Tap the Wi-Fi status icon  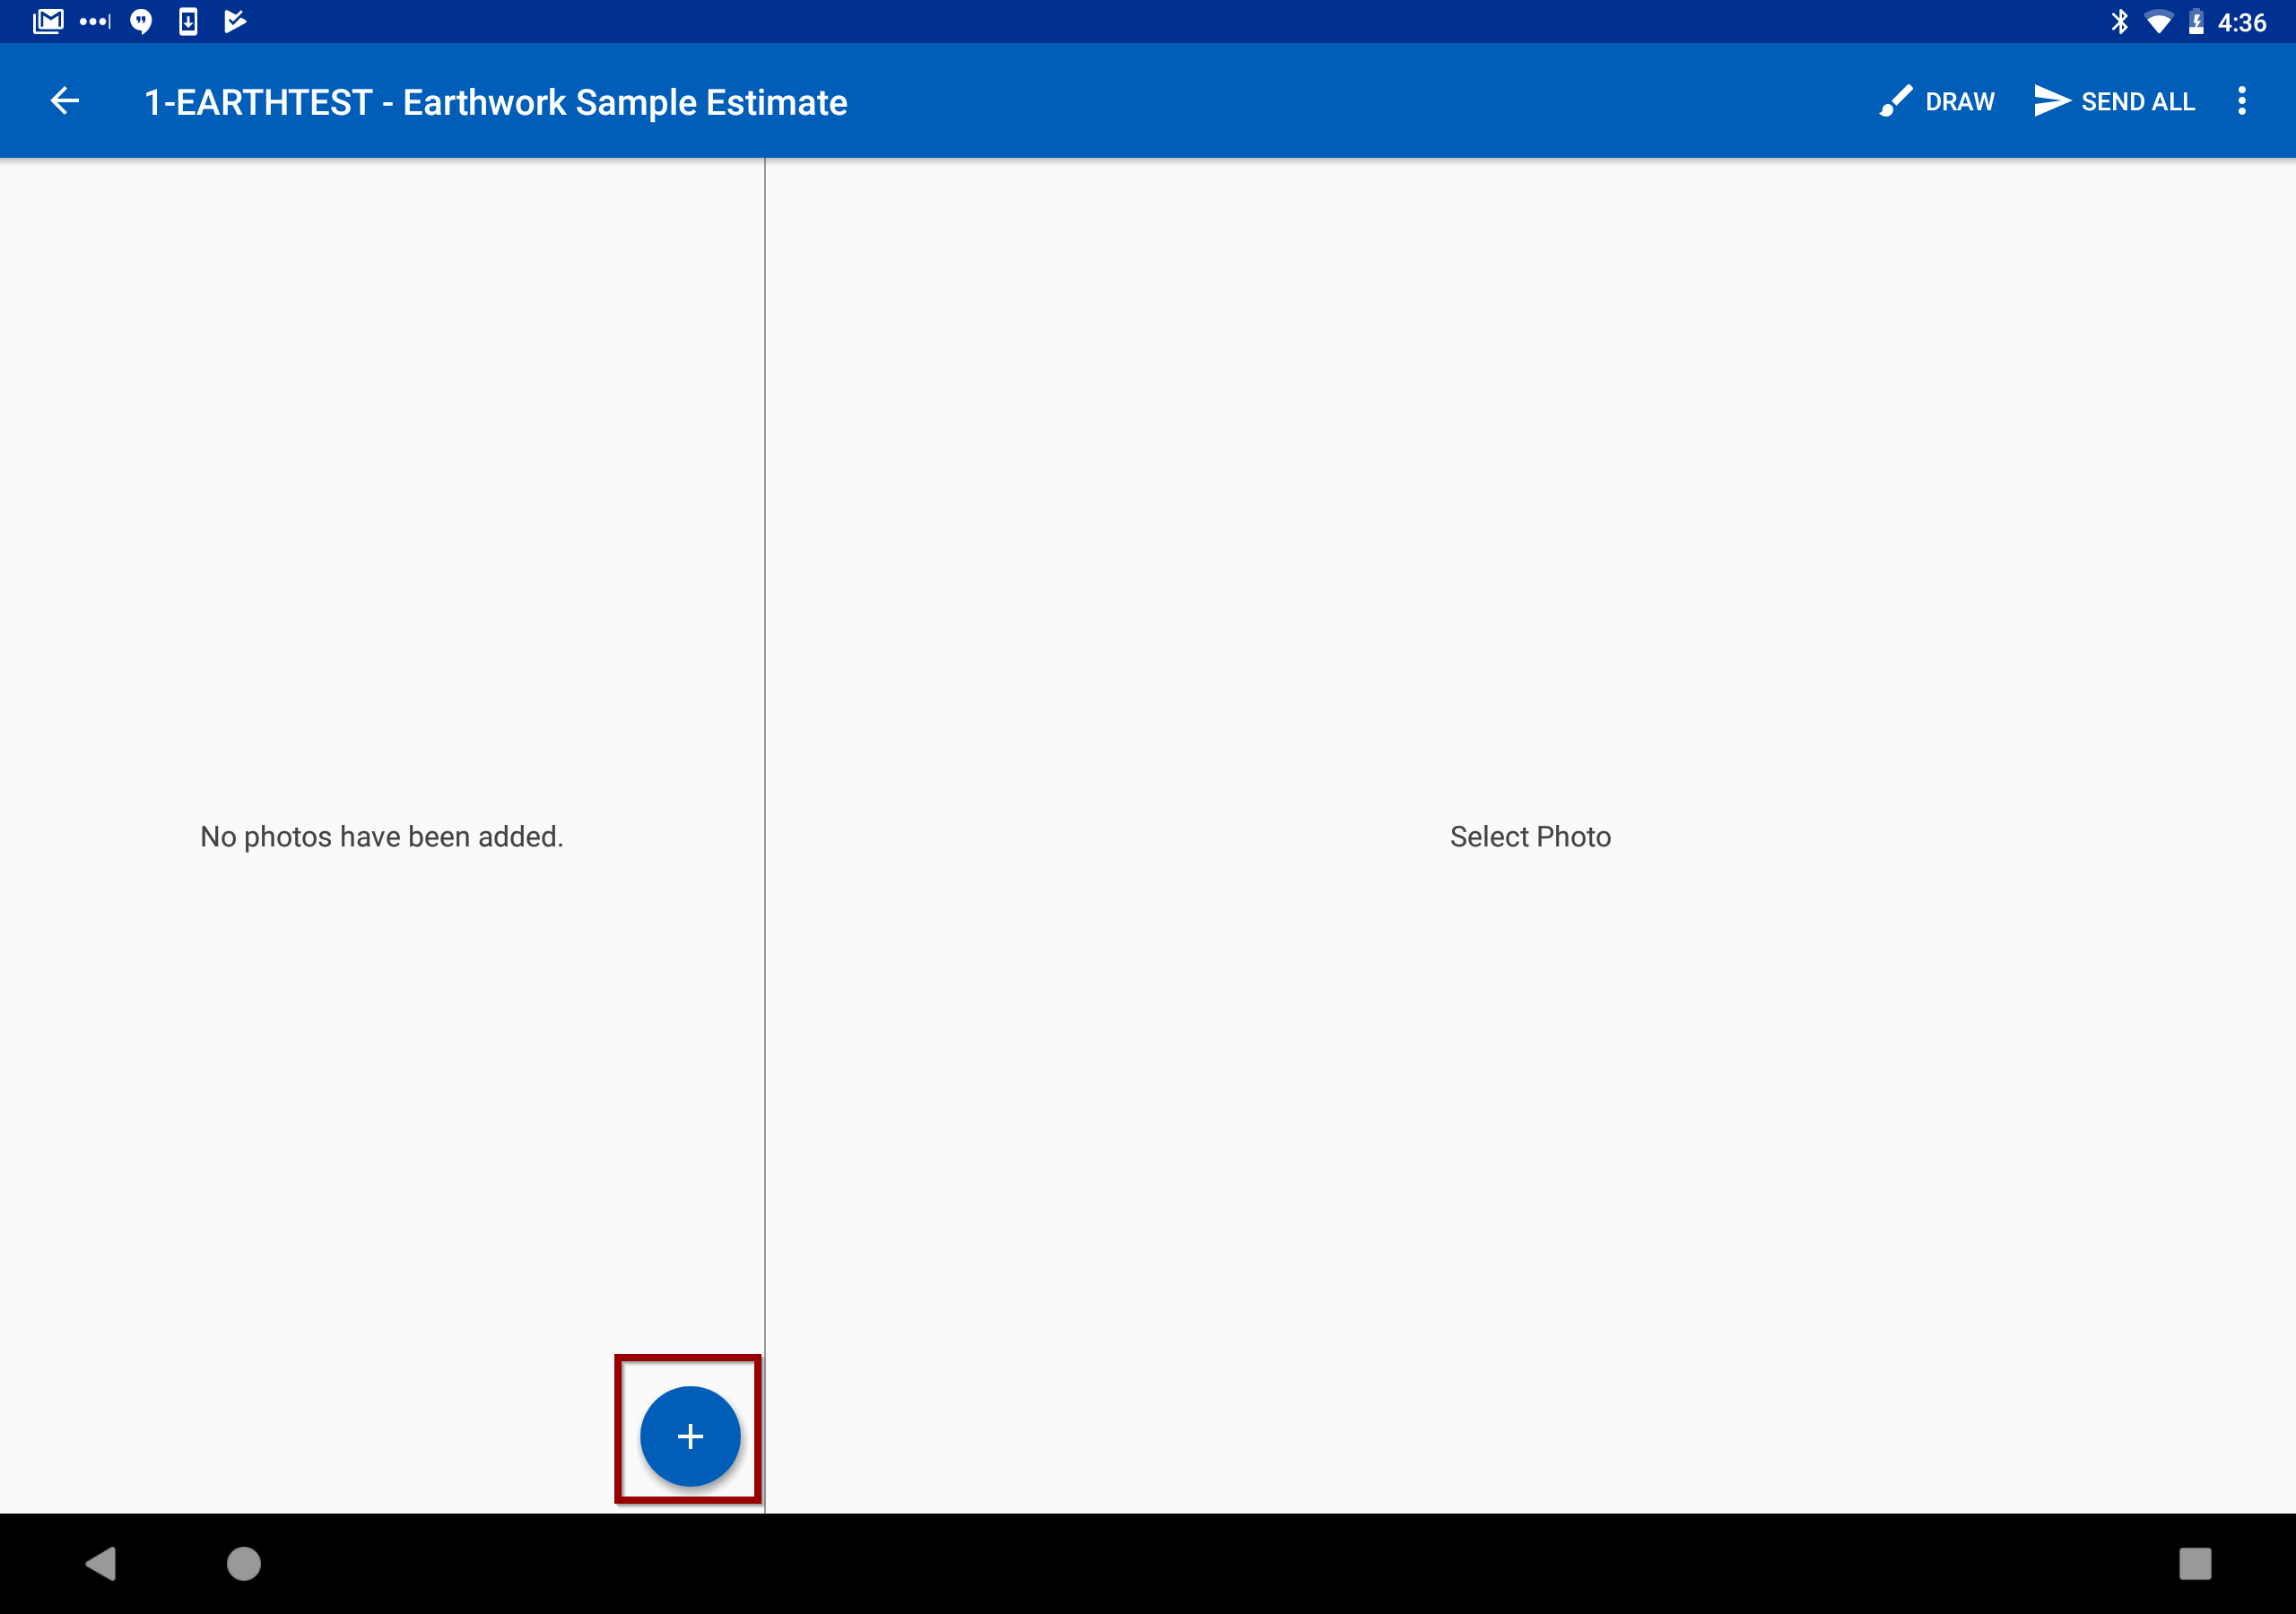click(2158, 20)
